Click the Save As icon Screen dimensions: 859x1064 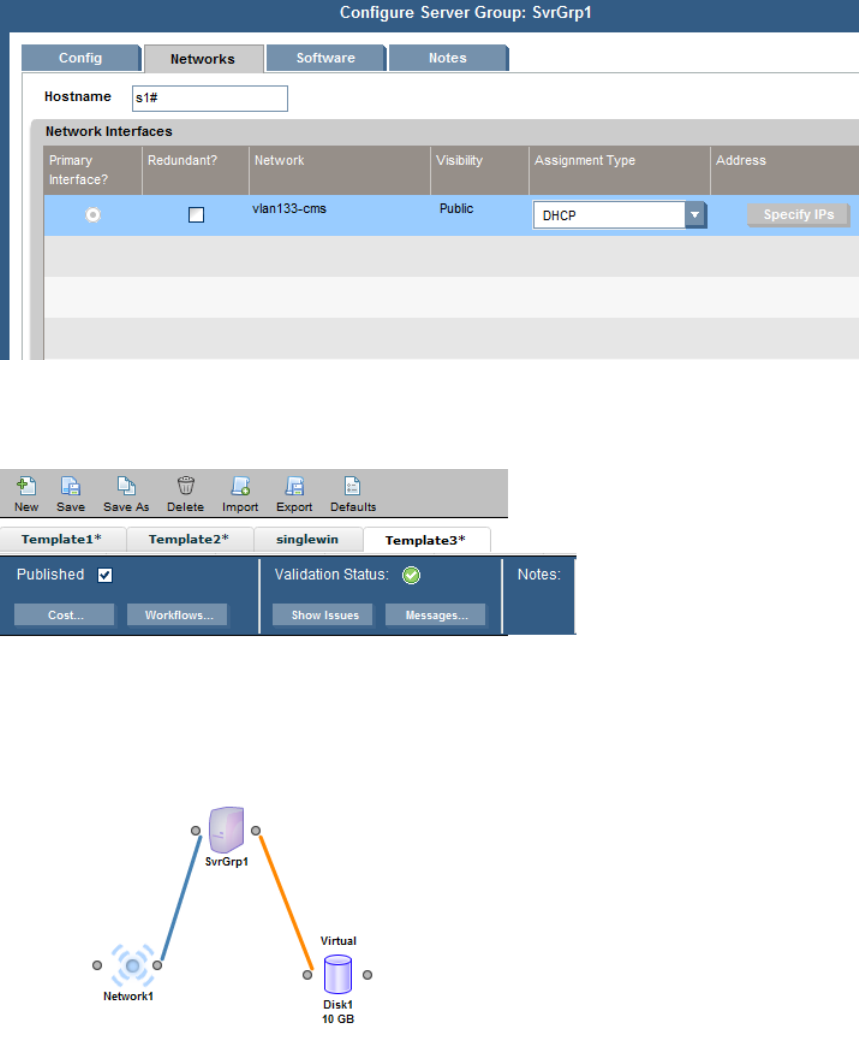point(126,486)
